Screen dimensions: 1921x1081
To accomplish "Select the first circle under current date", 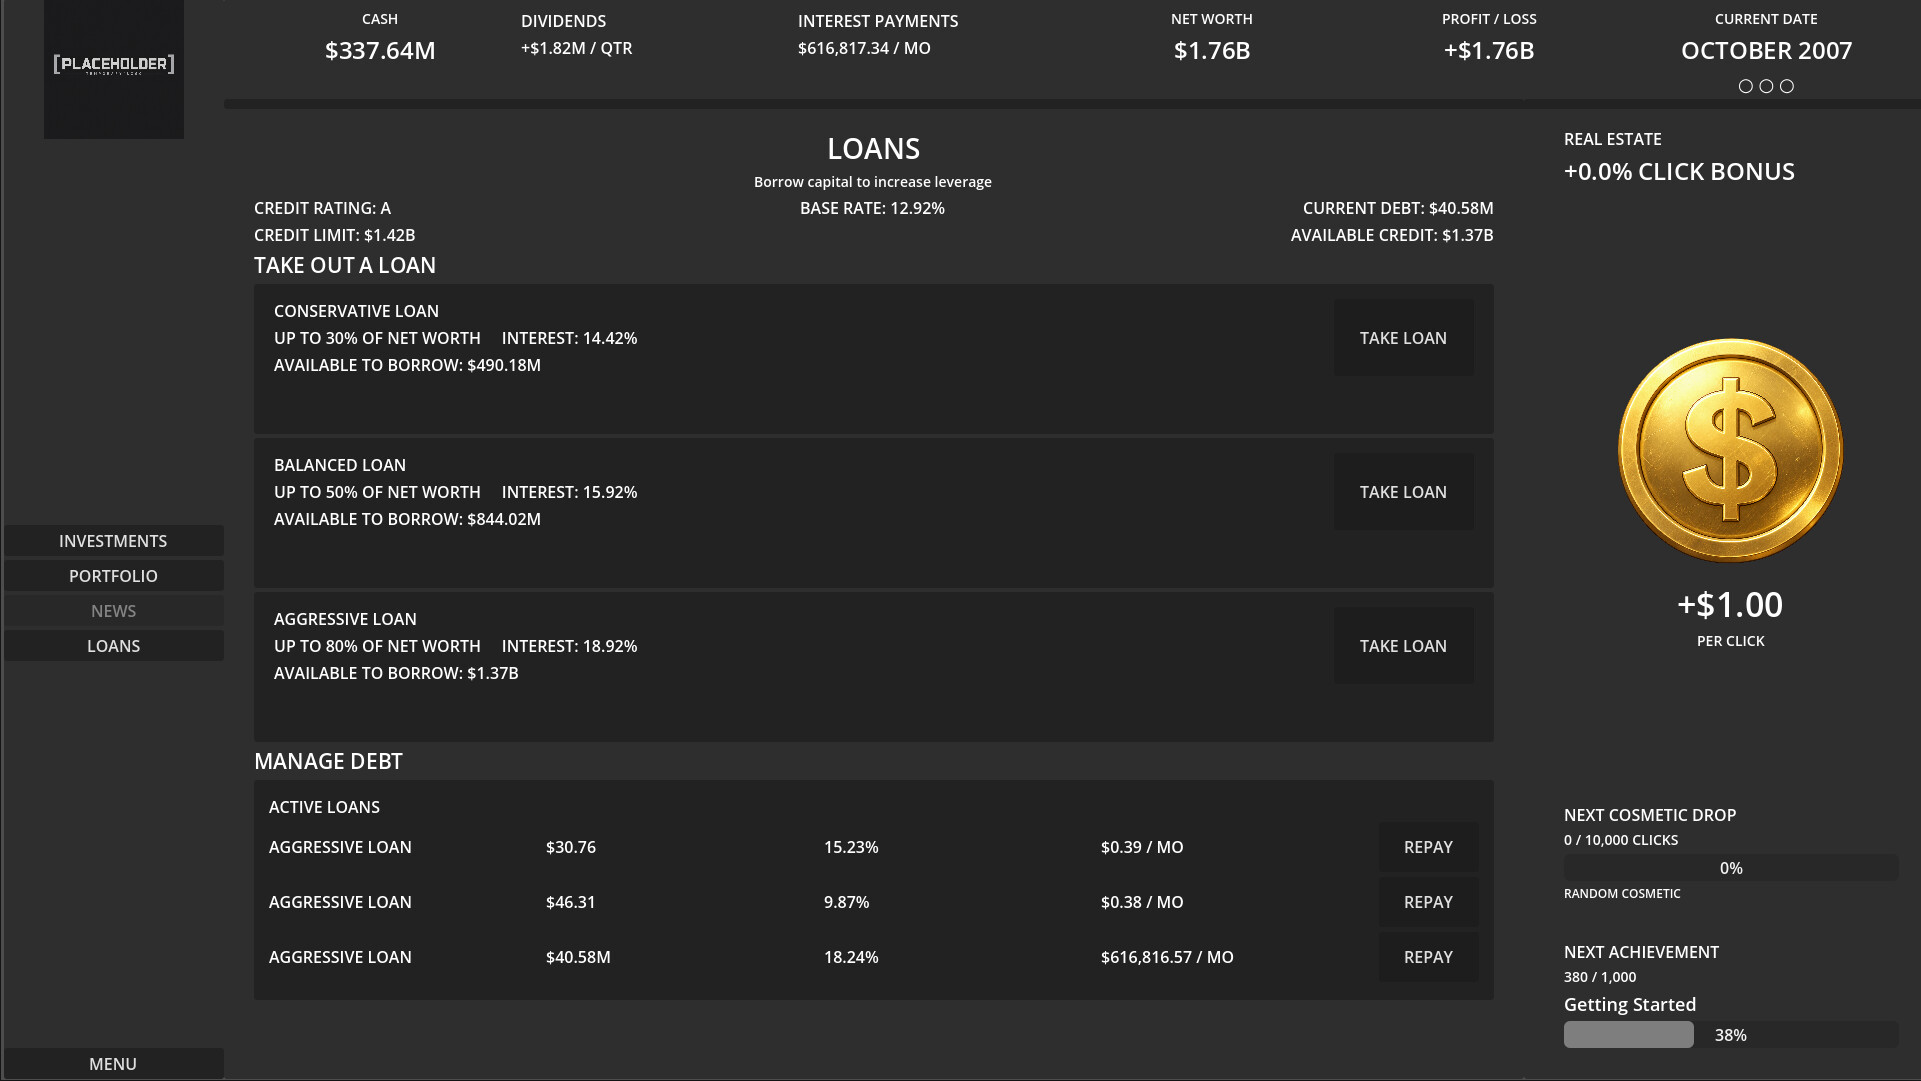I will 1746,86.
